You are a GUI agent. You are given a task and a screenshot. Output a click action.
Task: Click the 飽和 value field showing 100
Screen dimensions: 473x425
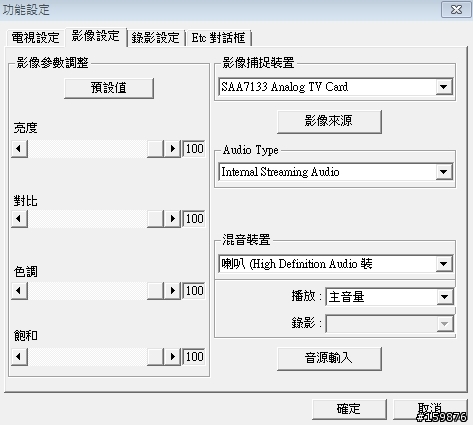coord(194,357)
